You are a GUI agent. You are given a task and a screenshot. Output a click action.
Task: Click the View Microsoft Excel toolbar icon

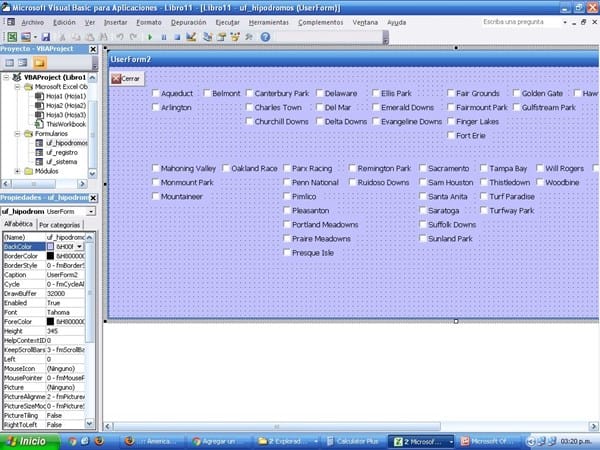12,37
